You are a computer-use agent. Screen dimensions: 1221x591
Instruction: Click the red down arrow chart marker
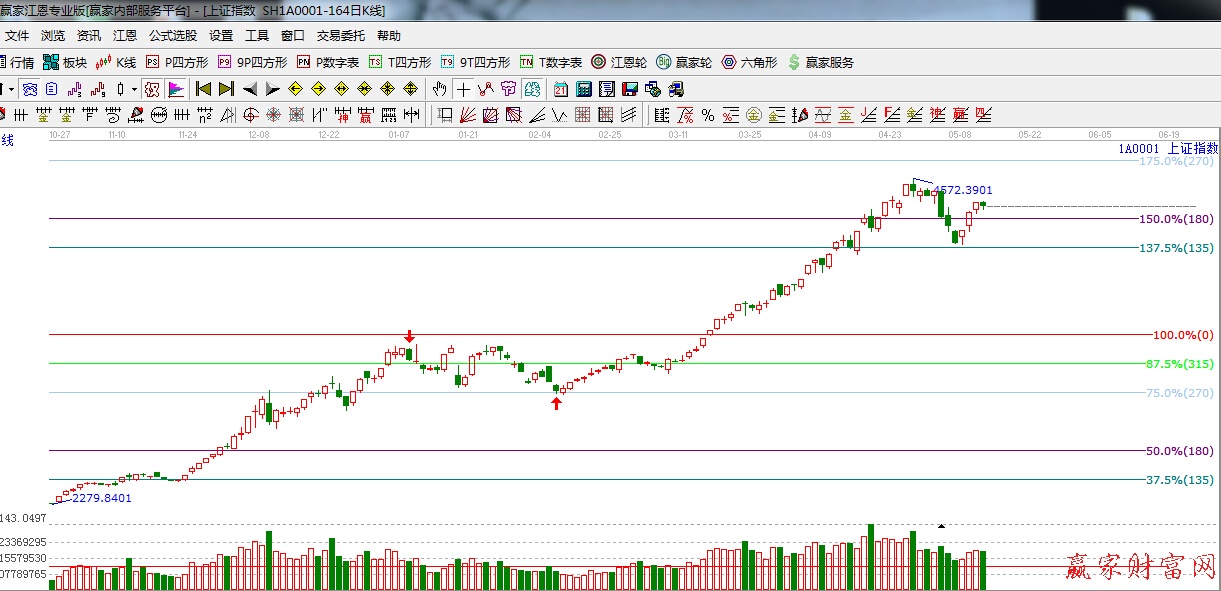409,336
